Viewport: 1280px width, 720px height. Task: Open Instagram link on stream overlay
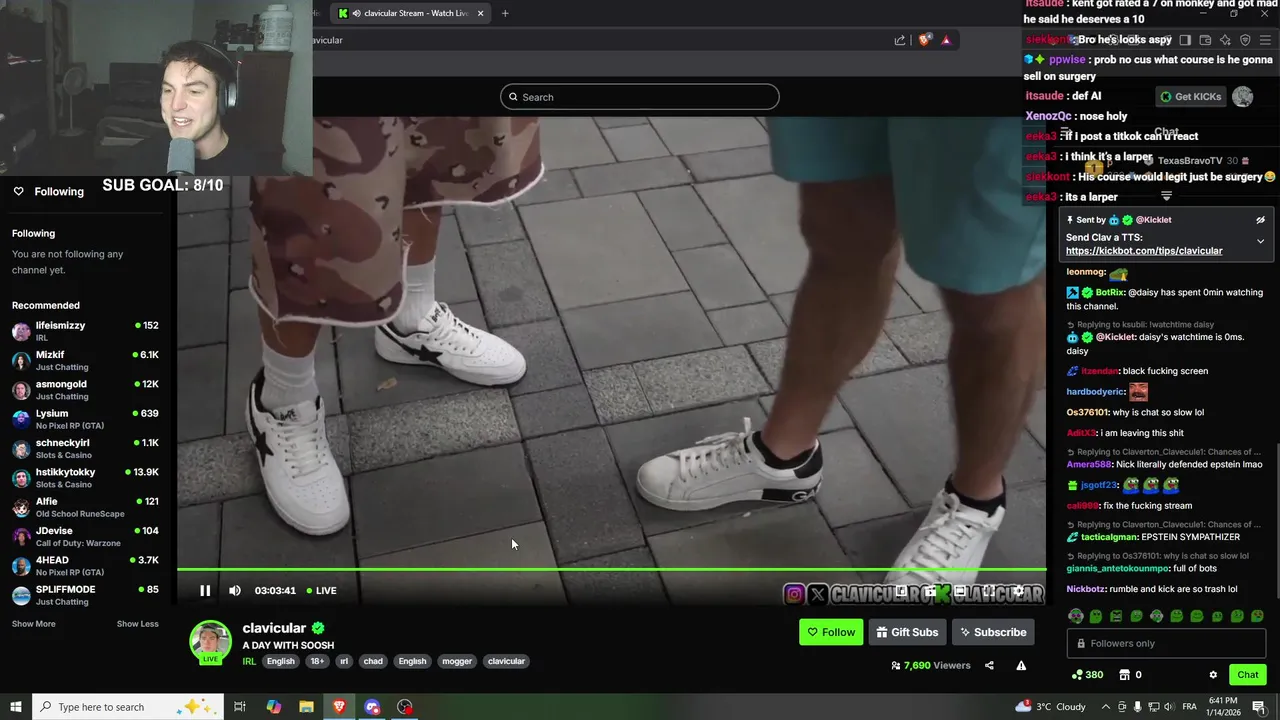pos(795,595)
